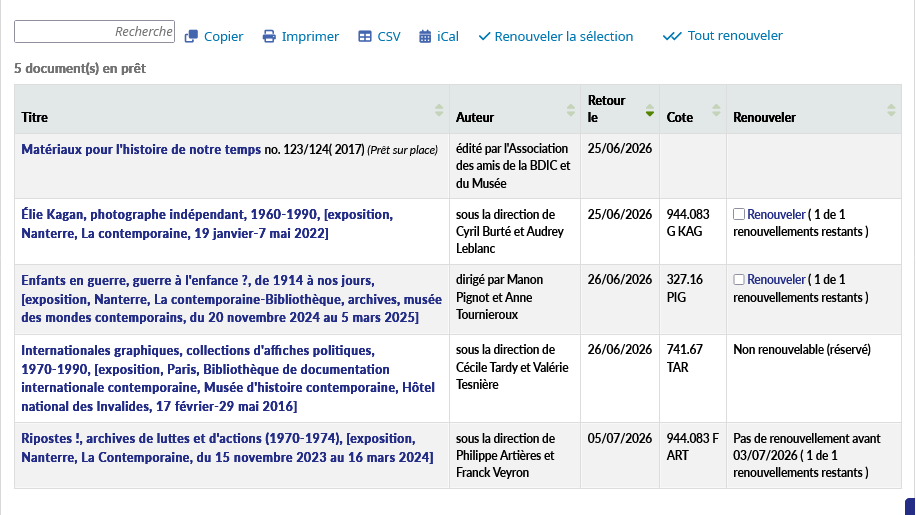
Task: Open Matériaux pour l'histoire de notre temps
Action: click(x=141, y=149)
